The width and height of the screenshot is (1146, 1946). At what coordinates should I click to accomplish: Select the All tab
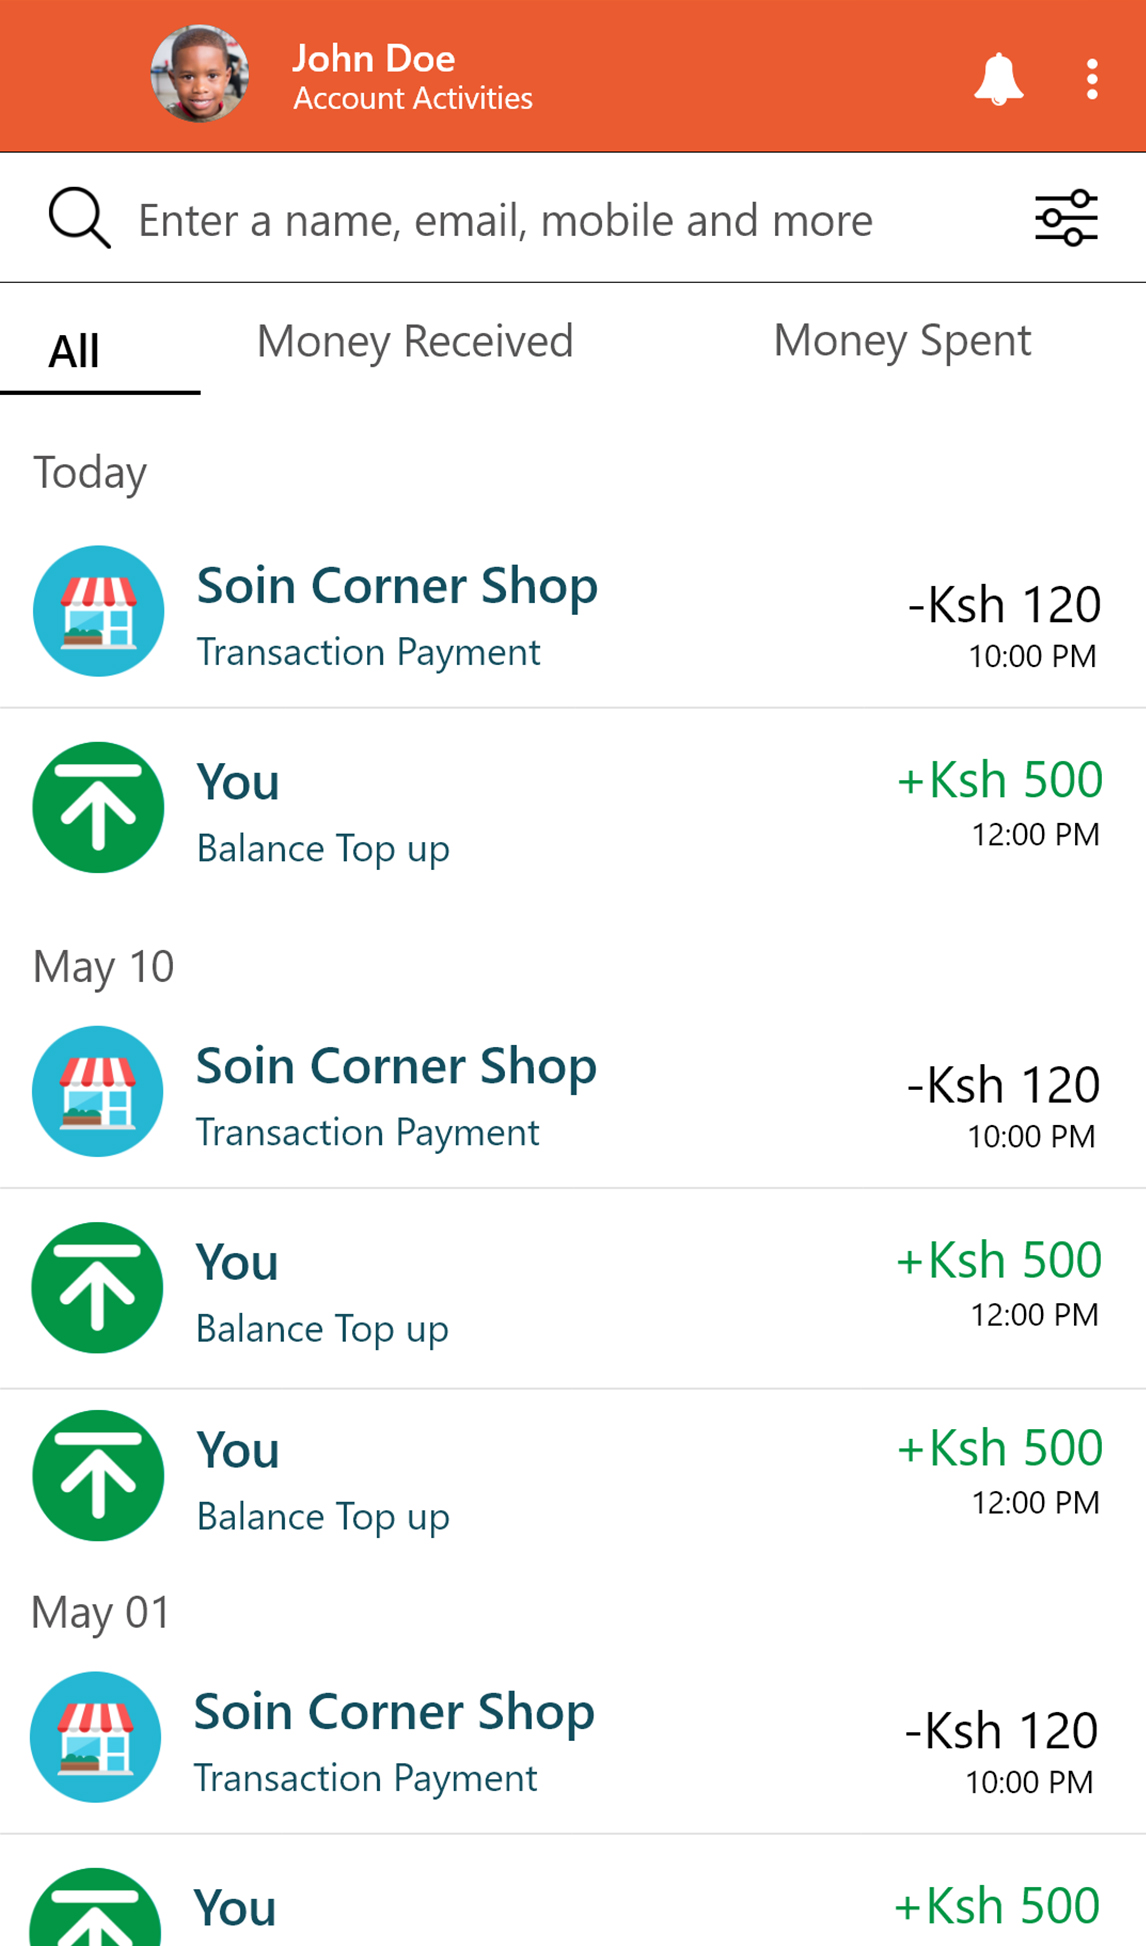click(75, 351)
